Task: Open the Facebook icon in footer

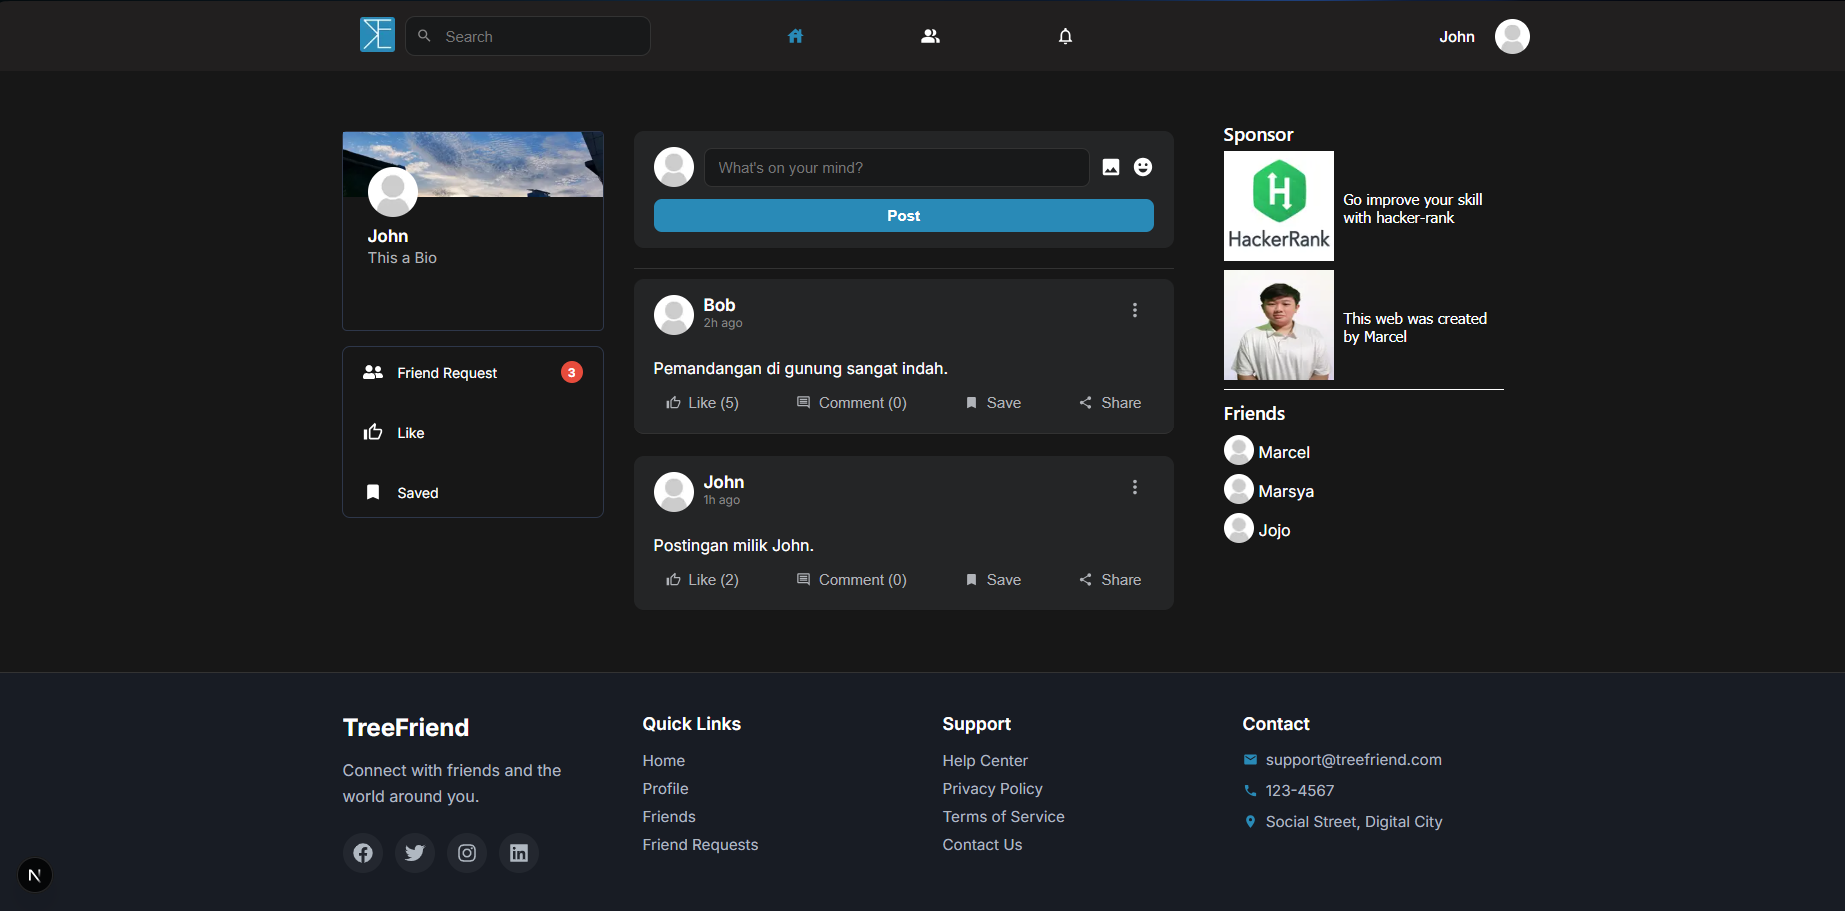Action: pyautogui.click(x=363, y=853)
